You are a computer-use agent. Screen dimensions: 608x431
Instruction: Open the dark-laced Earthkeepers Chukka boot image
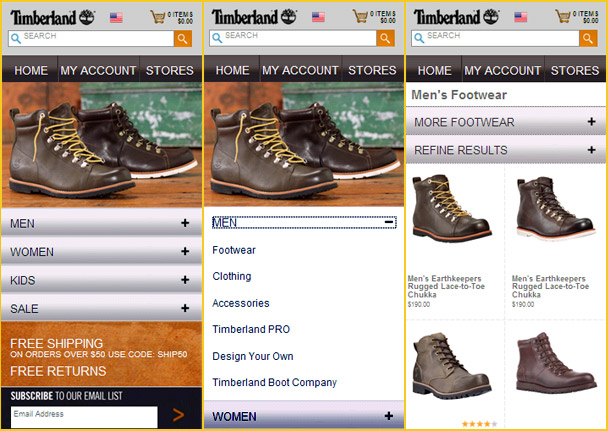pyautogui.click(x=555, y=208)
